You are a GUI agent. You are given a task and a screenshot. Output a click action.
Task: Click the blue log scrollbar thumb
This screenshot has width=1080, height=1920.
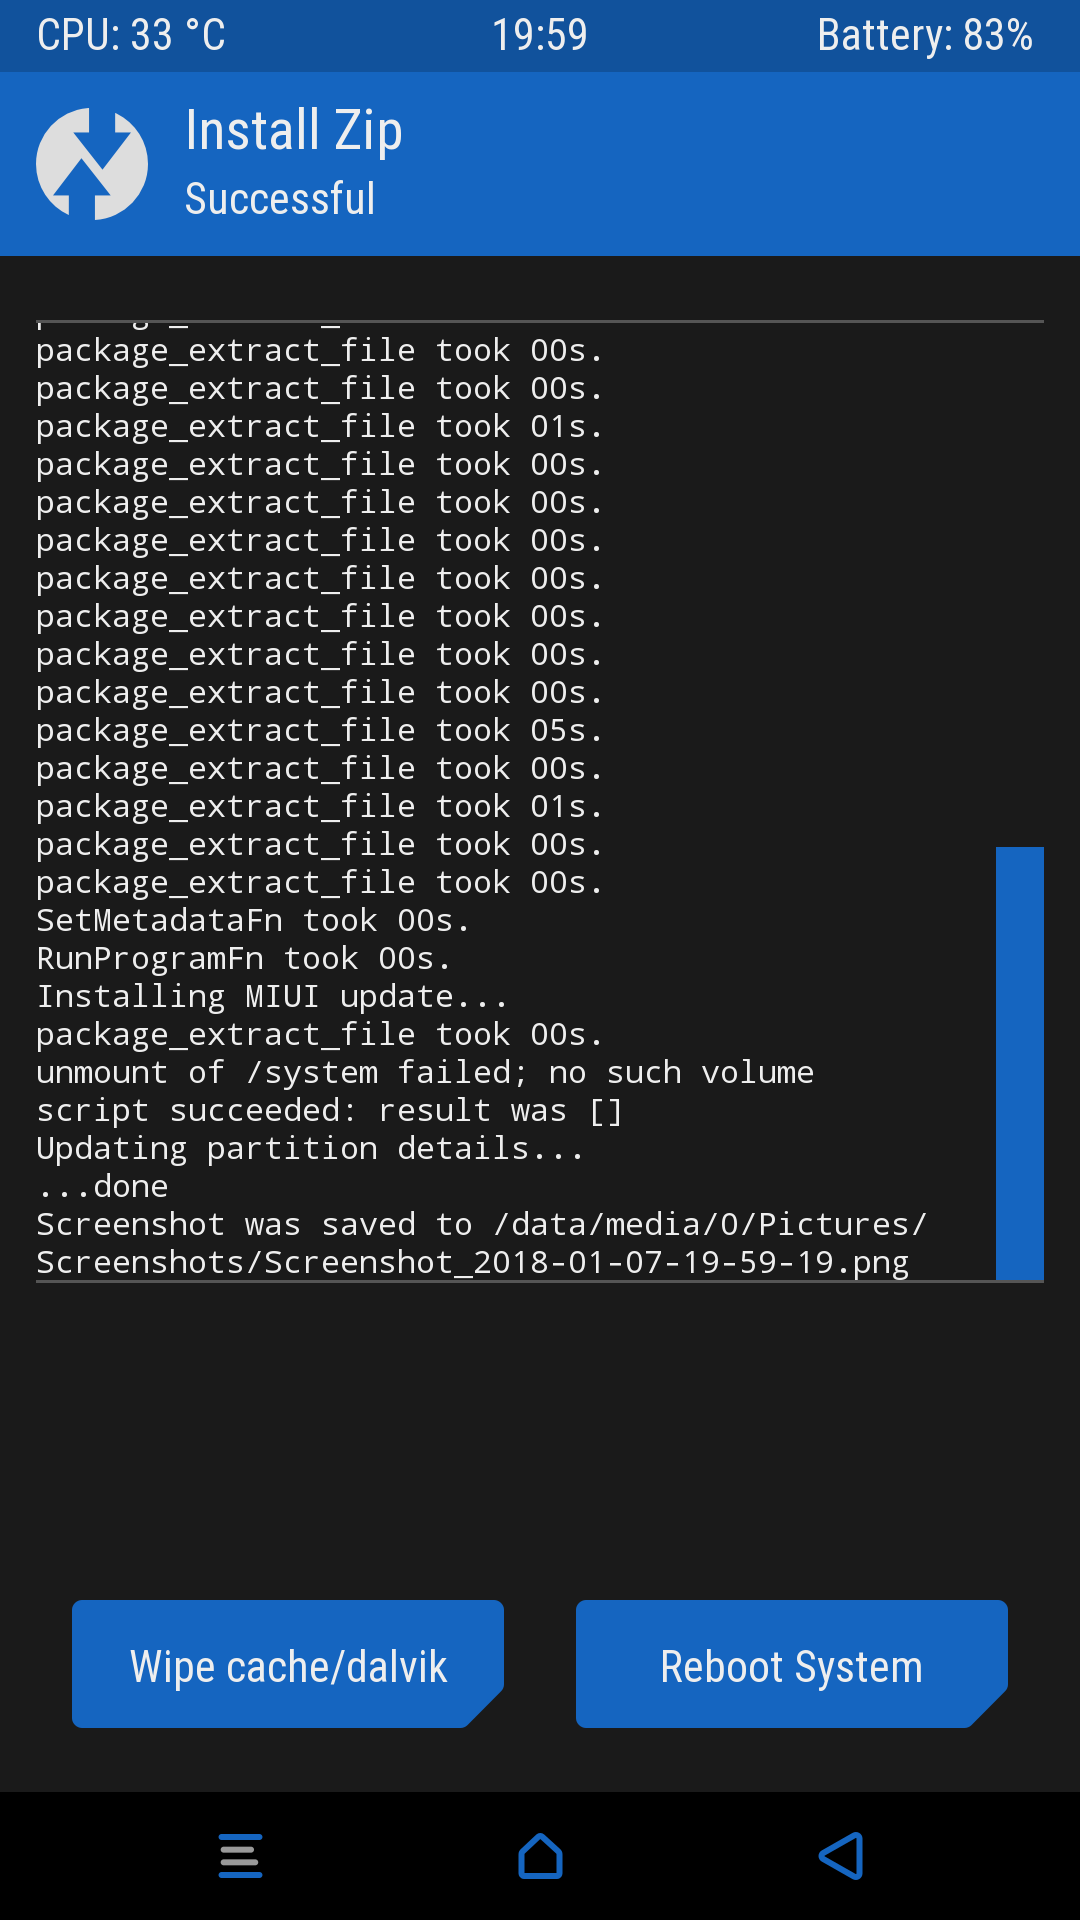1019,1063
